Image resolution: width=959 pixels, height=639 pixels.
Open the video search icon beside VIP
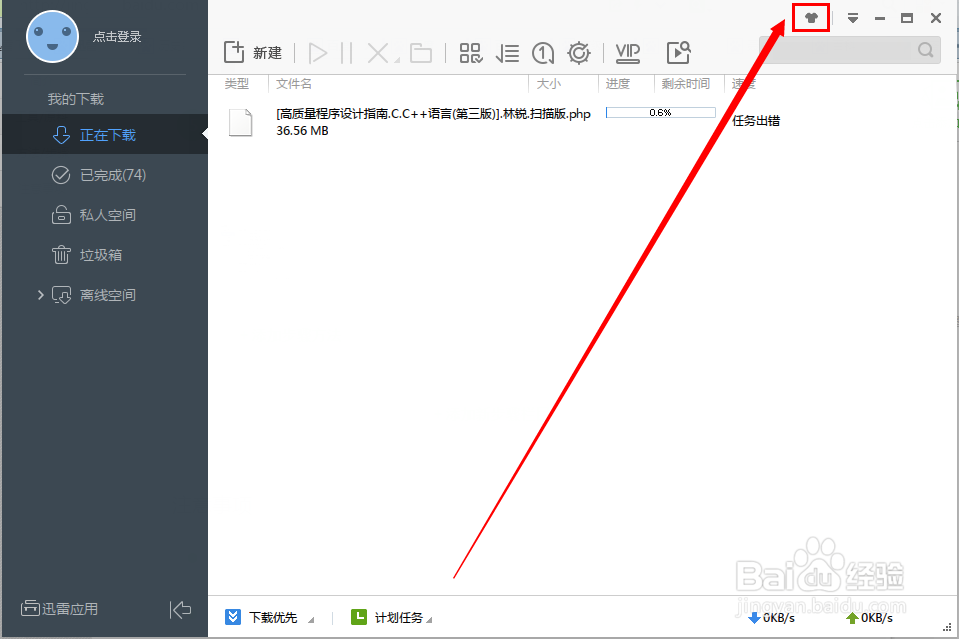(x=679, y=51)
